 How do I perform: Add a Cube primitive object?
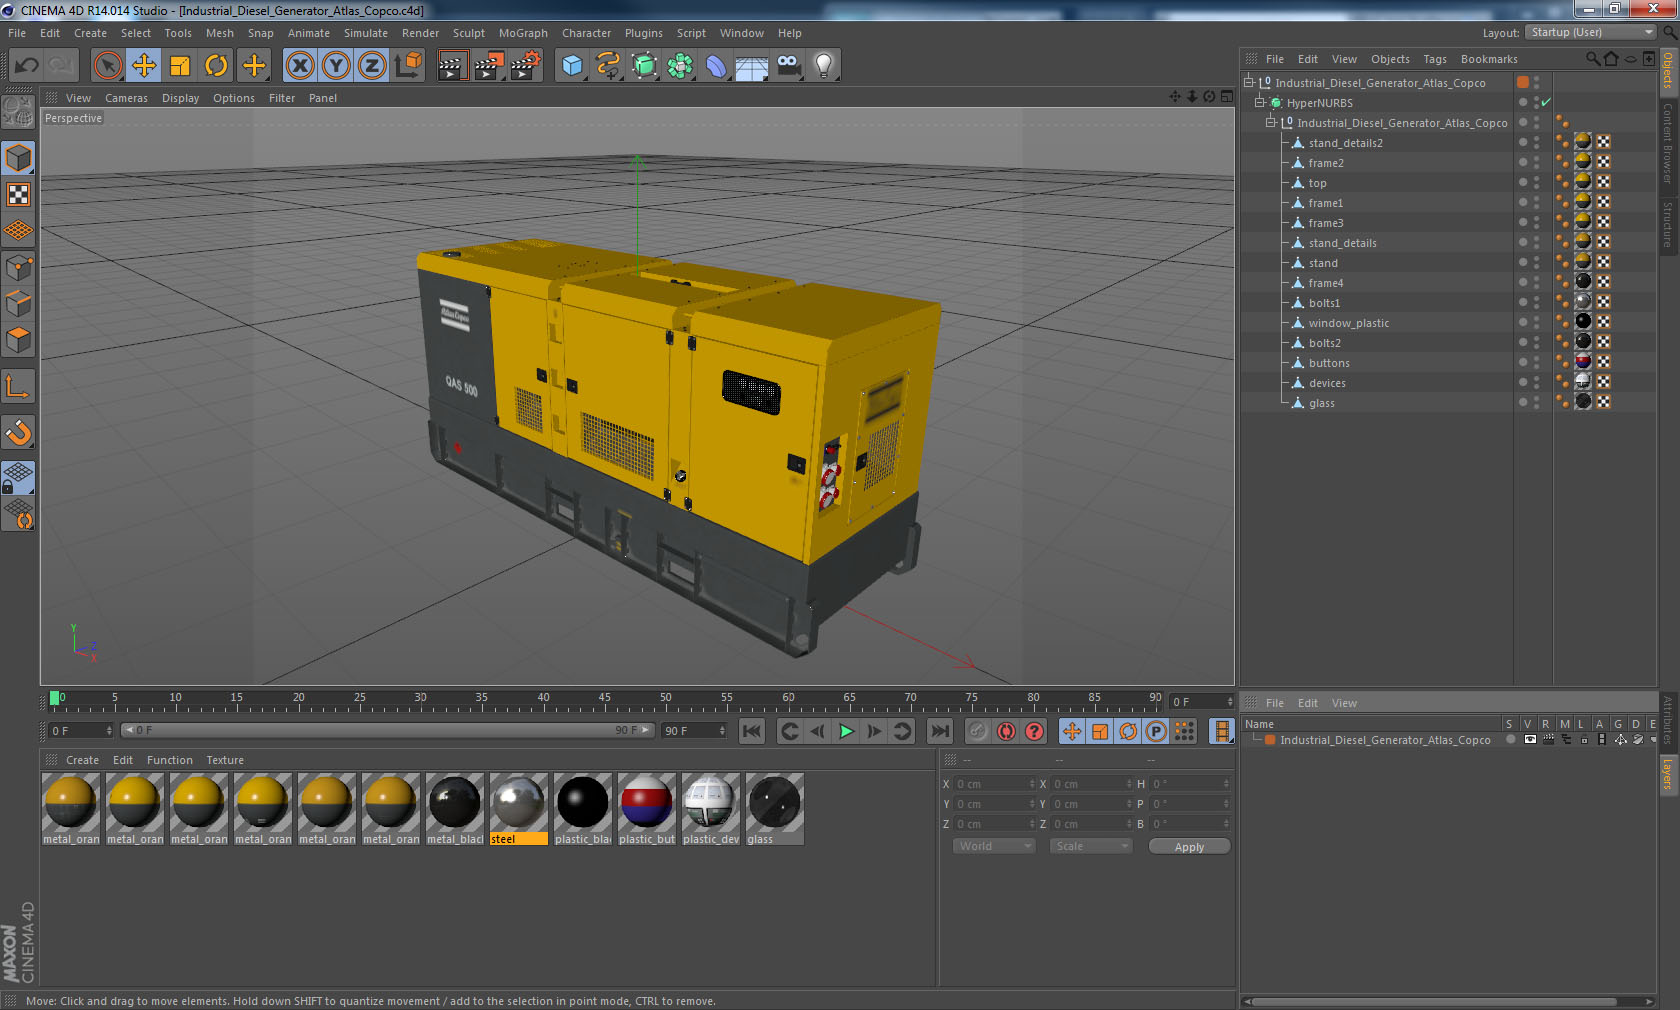[x=572, y=66]
